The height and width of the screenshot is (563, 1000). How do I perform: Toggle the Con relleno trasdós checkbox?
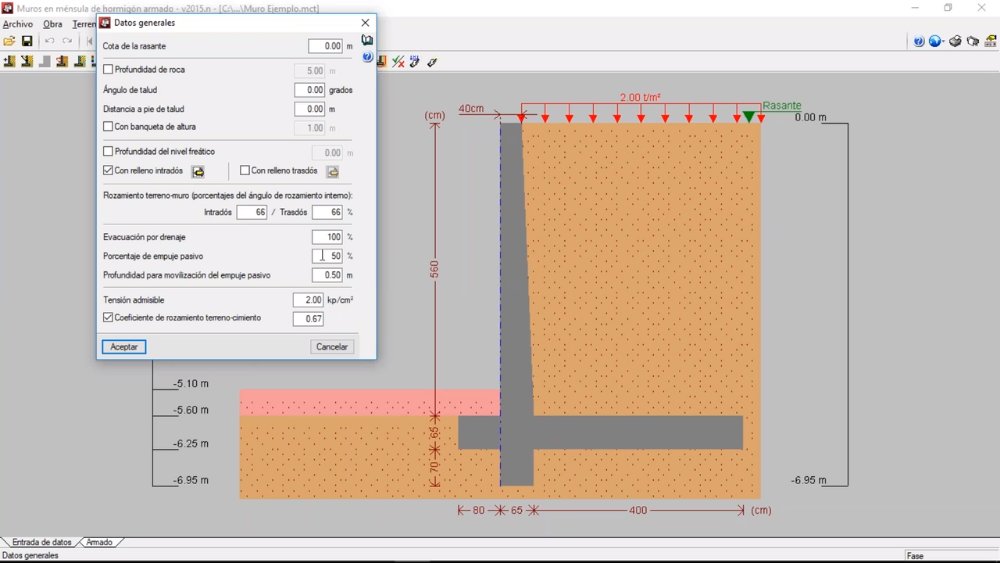244,170
